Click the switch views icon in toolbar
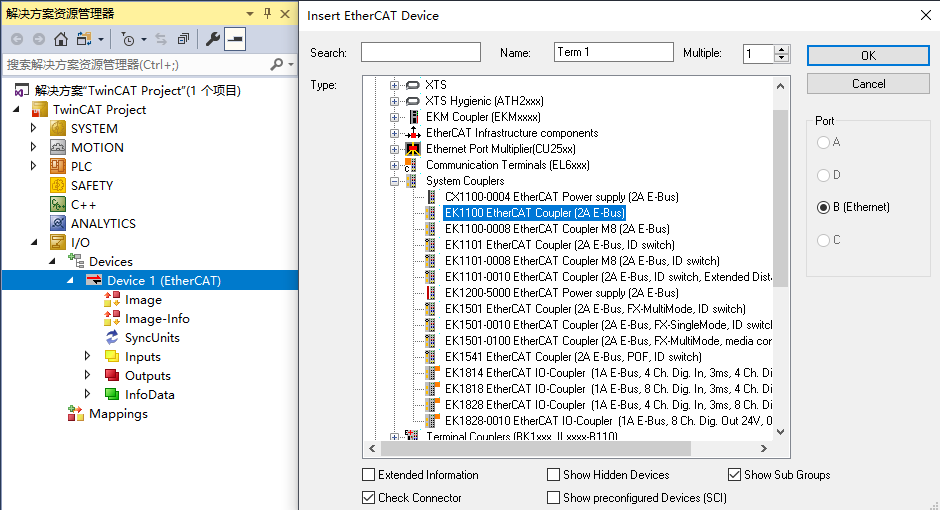The width and height of the screenshot is (940, 510). (83, 40)
